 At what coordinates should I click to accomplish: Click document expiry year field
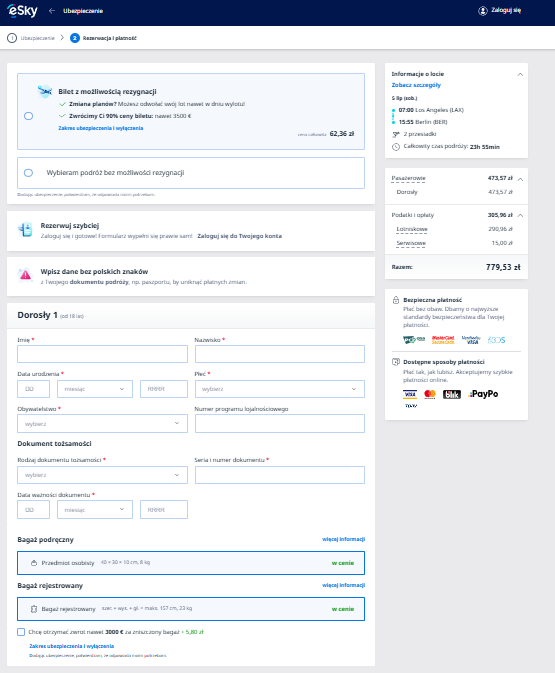click(x=164, y=509)
